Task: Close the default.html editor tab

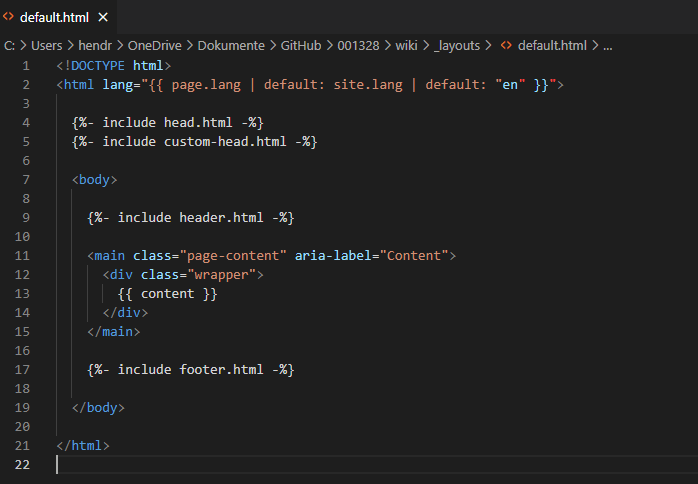Action: (x=104, y=17)
